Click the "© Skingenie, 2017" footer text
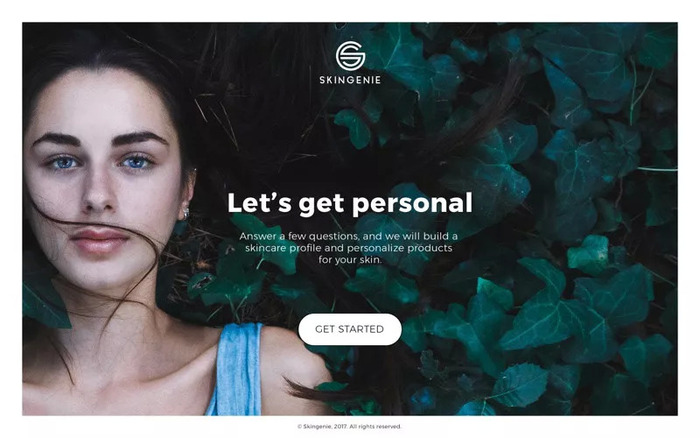The image size is (700, 438). (322, 426)
